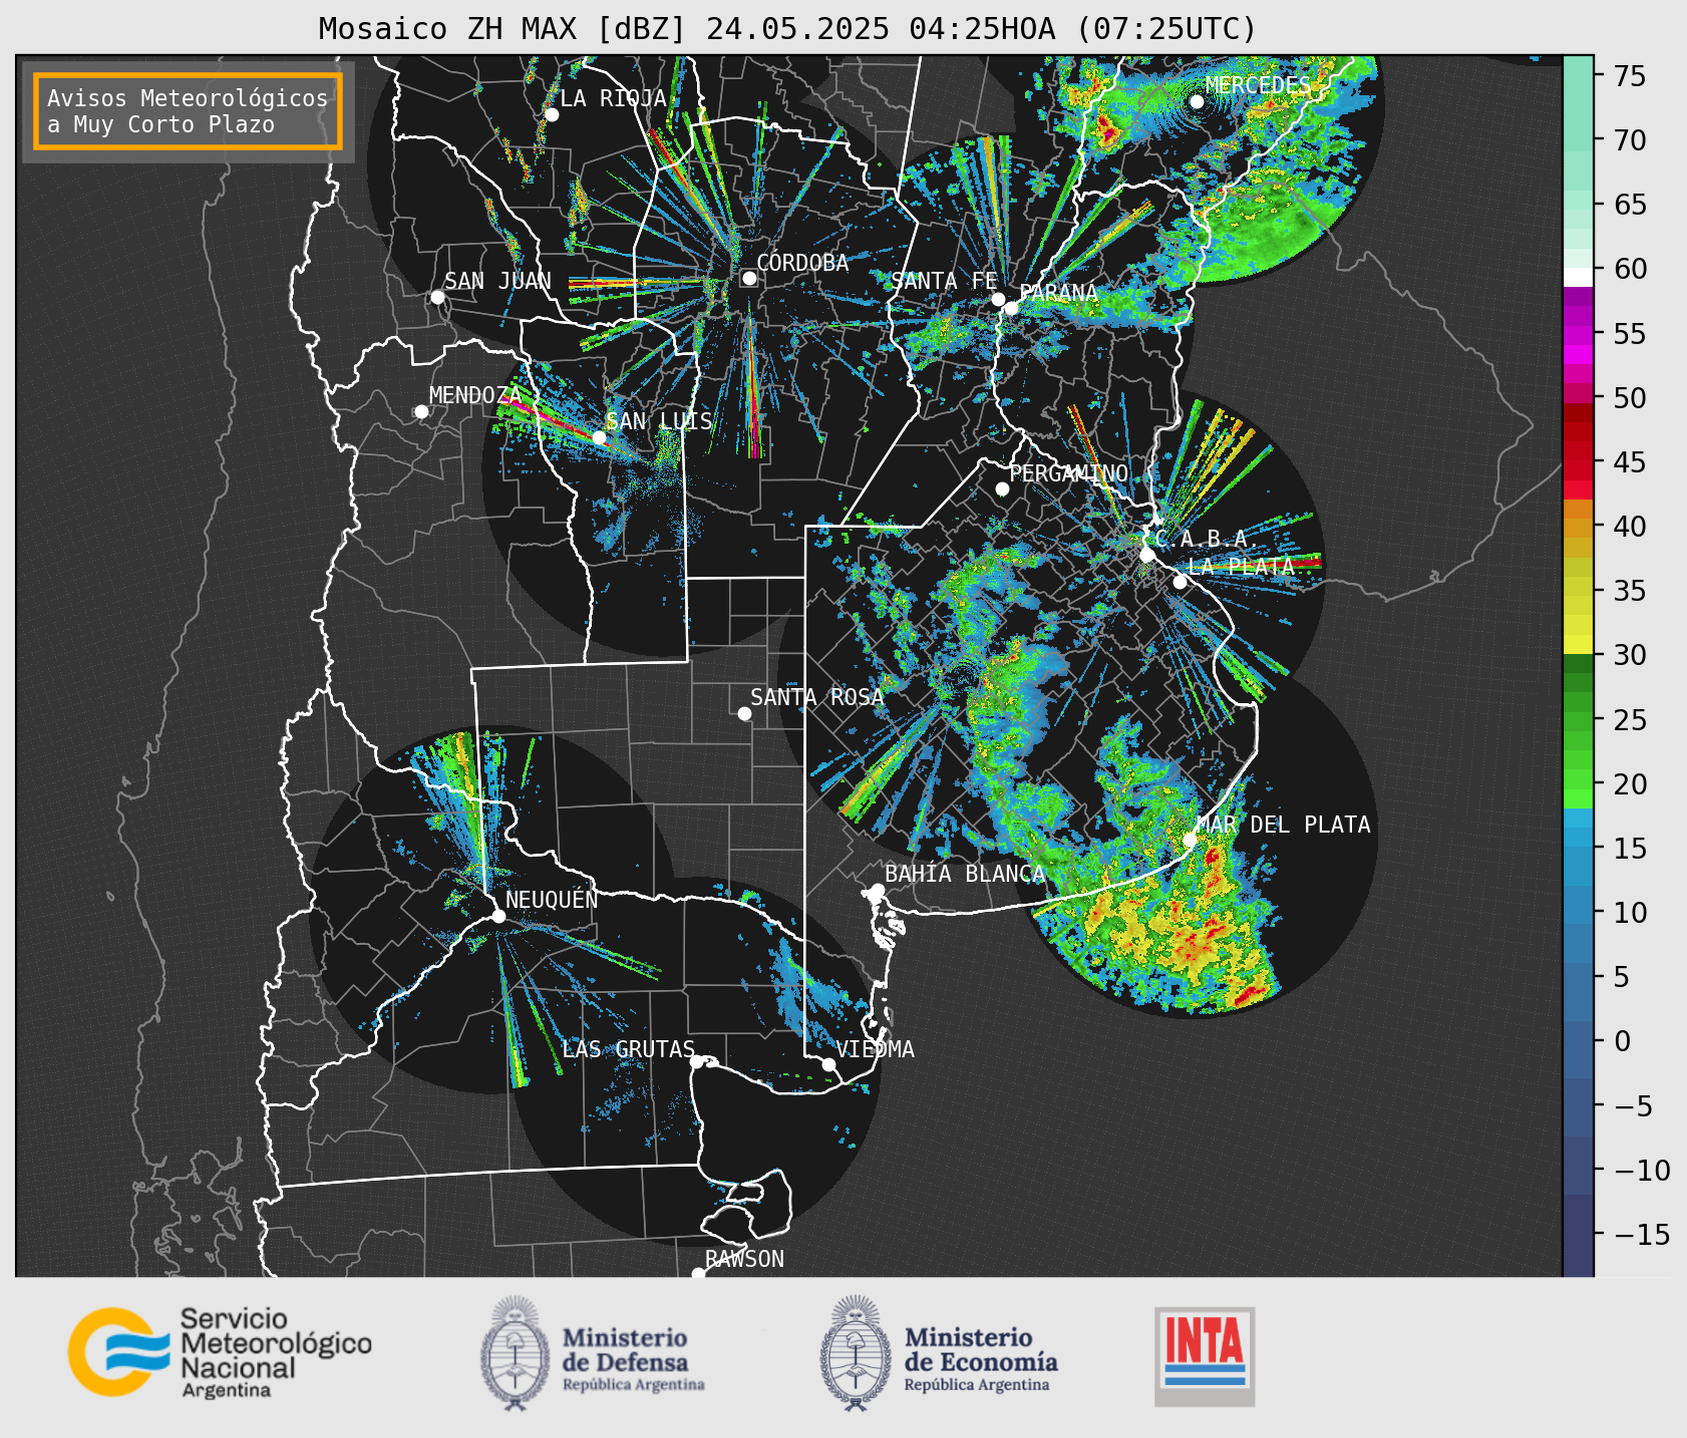This screenshot has height=1438, width=1687.
Task: Click the Santa Fe city marker
Action: point(998,299)
